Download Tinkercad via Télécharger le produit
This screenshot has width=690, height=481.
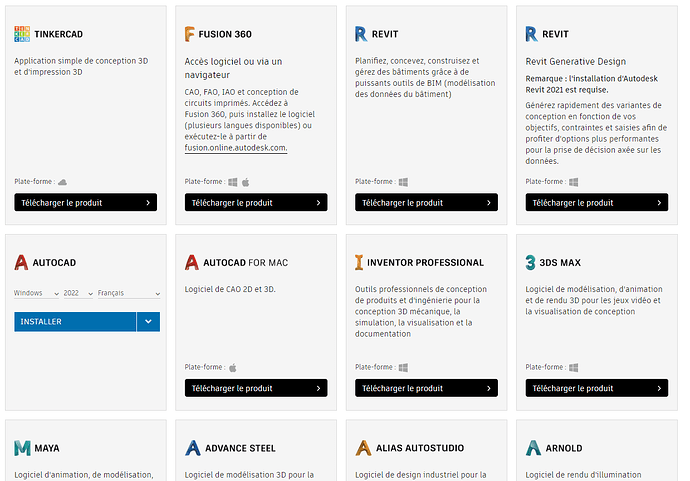coord(85,202)
